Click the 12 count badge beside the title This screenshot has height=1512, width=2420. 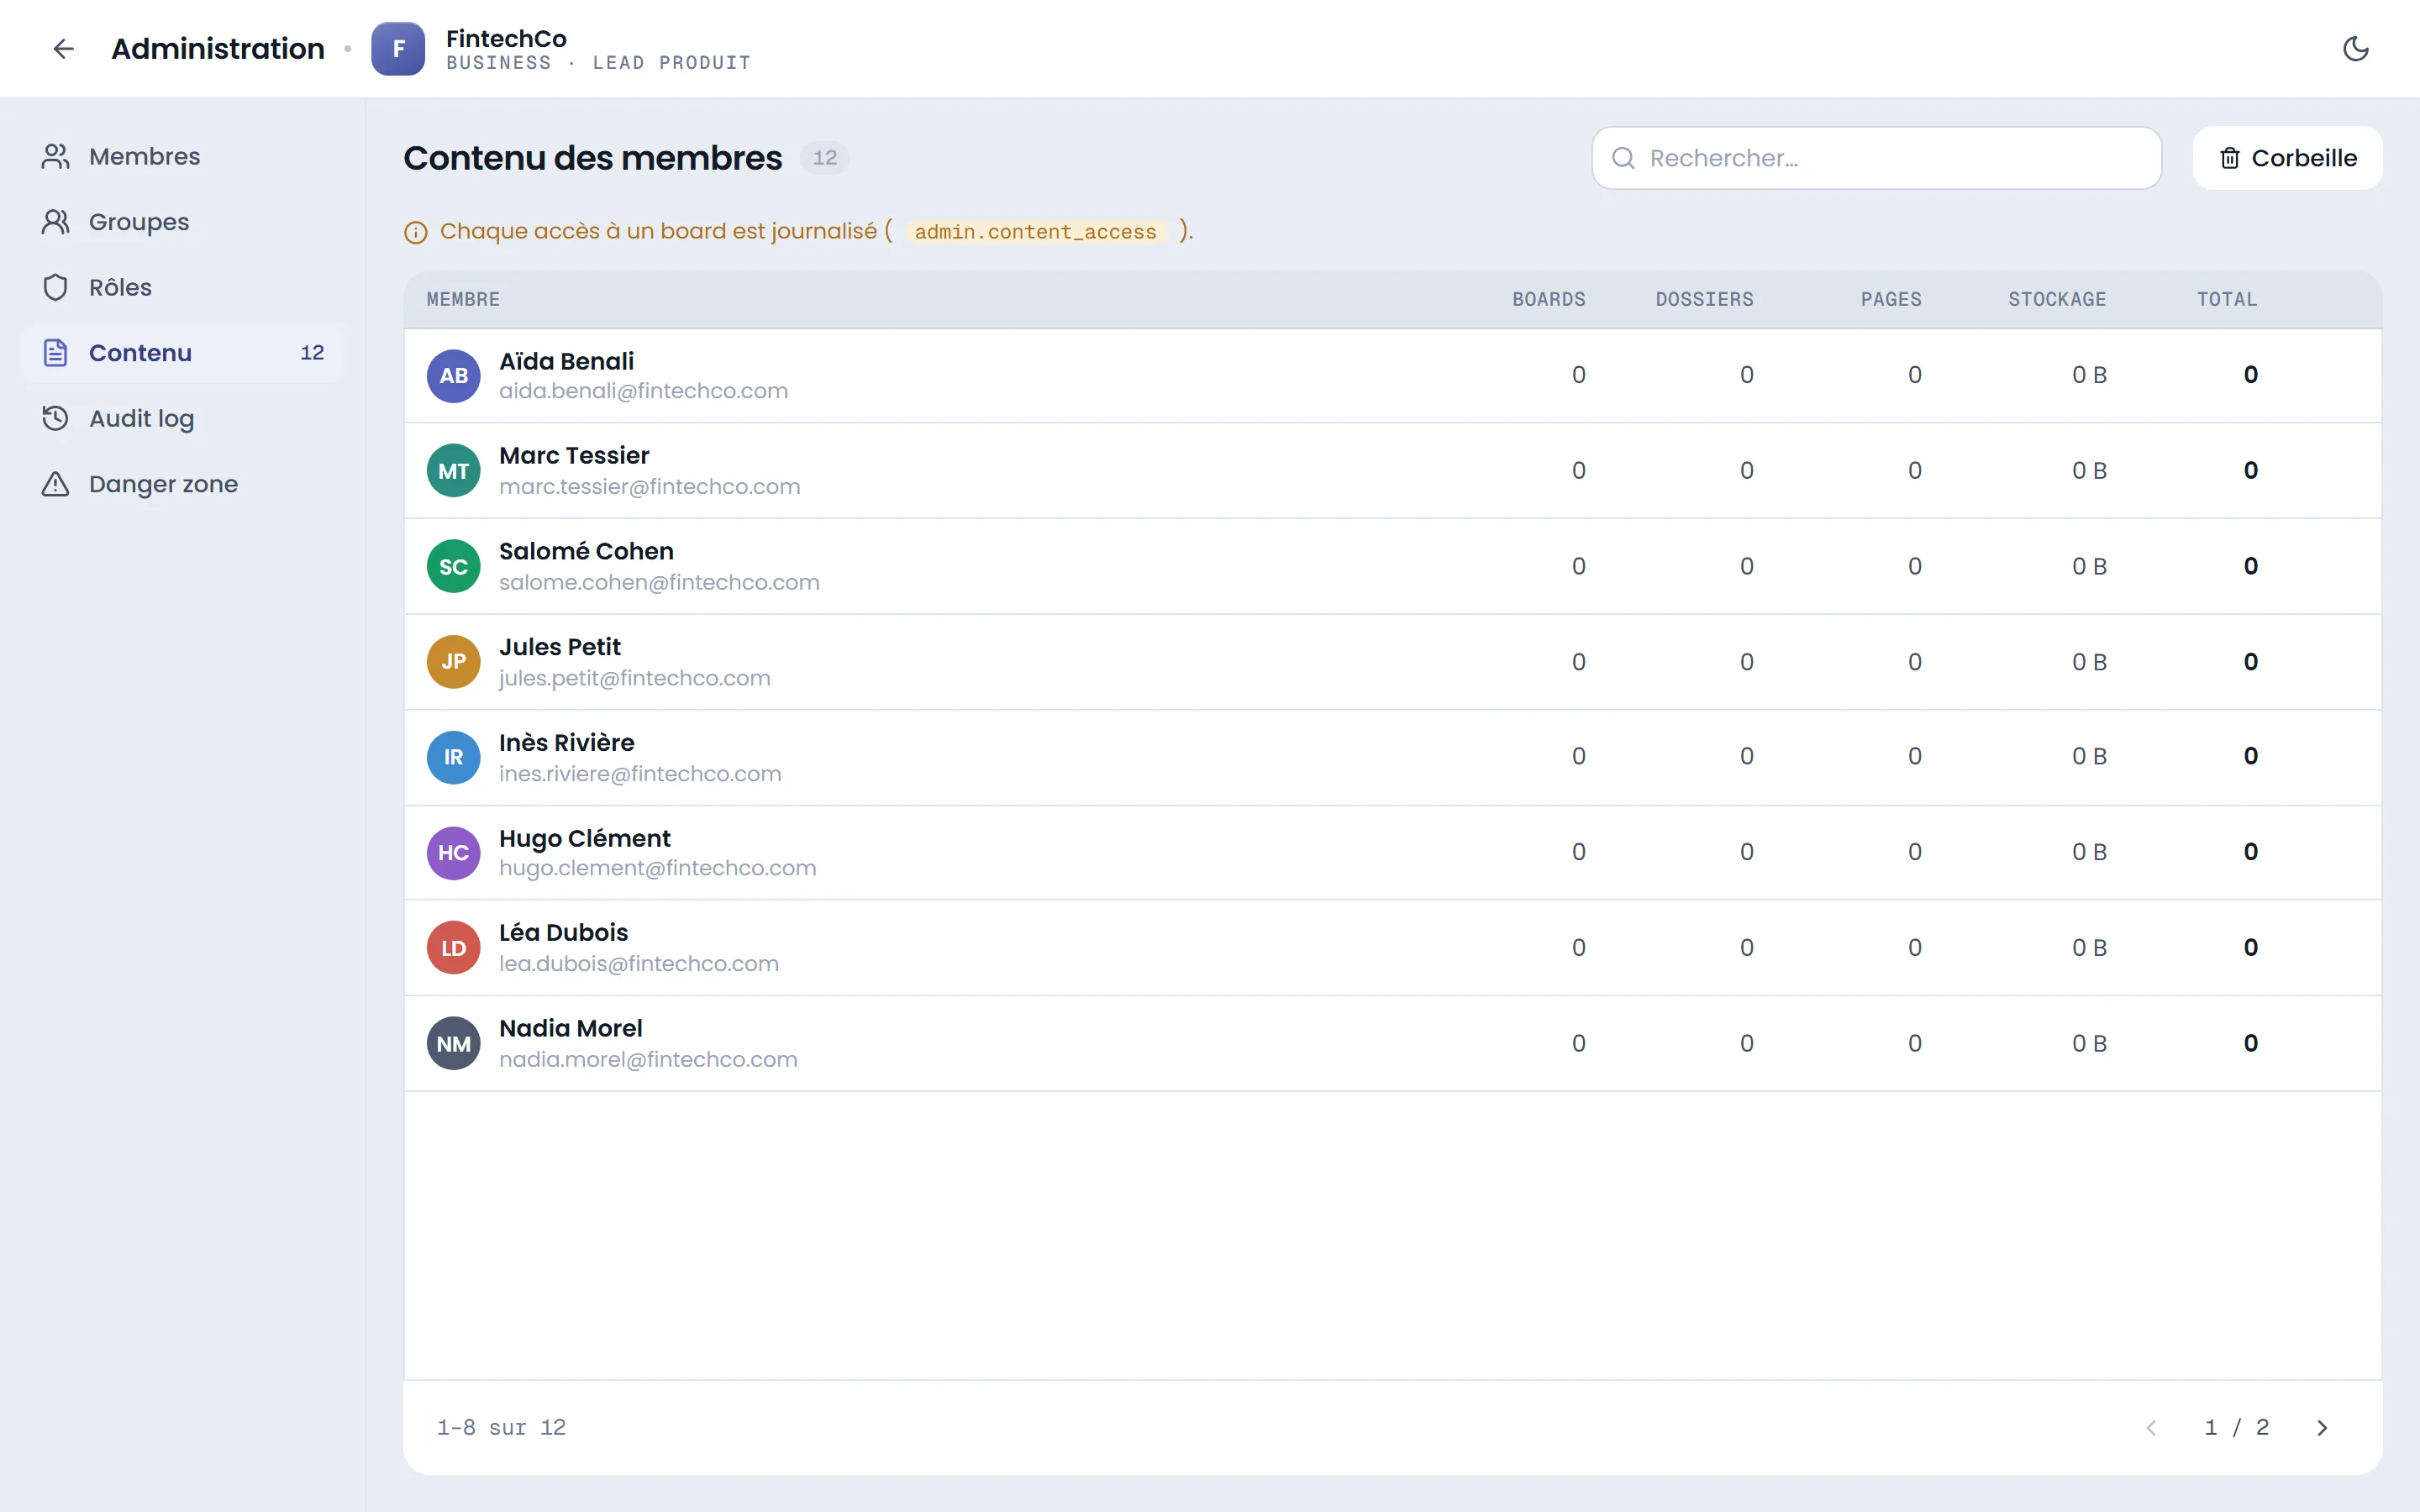[x=824, y=158]
